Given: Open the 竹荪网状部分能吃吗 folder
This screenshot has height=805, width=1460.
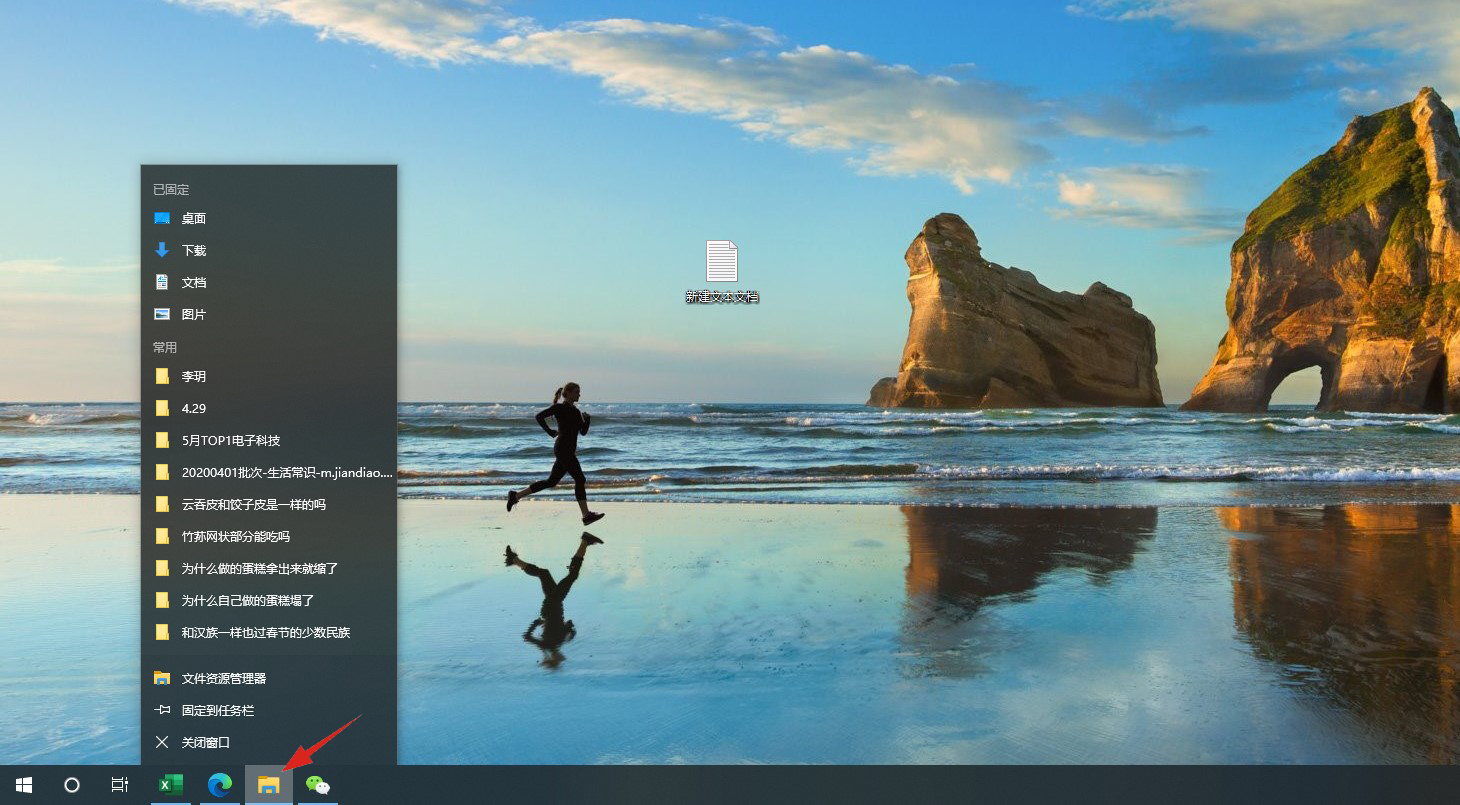Looking at the screenshot, I should point(269,536).
